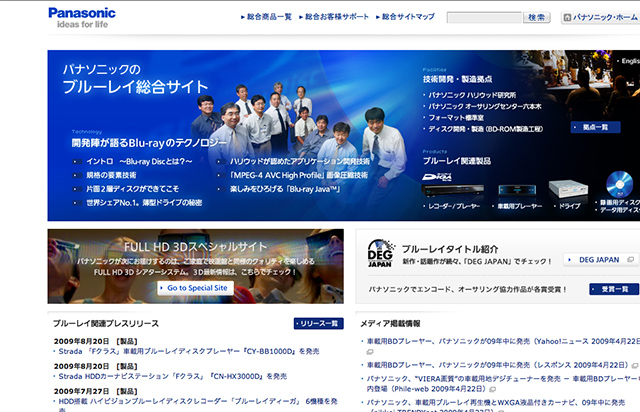Go to パナソニック・ホーム button
Viewport: 640px width, 412px height.
coord(600,18)
